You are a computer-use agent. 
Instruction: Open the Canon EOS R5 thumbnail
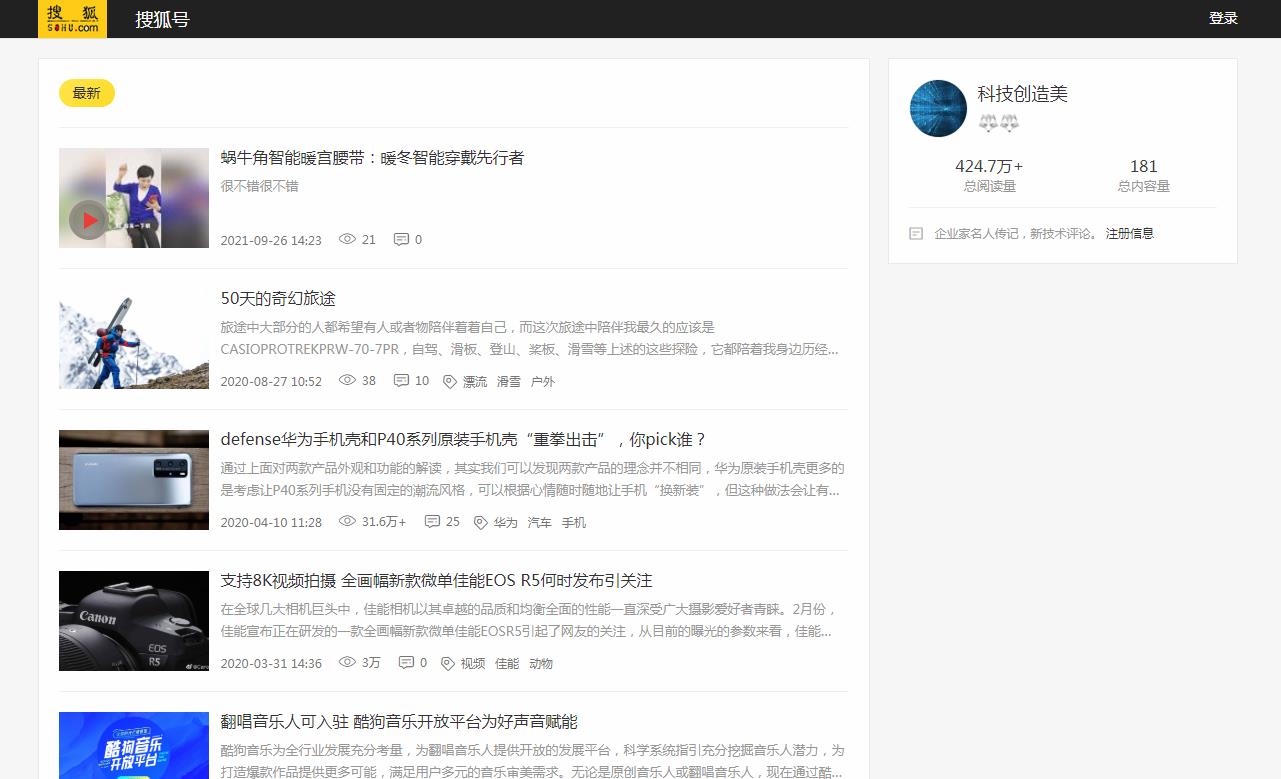pos(134,621)
